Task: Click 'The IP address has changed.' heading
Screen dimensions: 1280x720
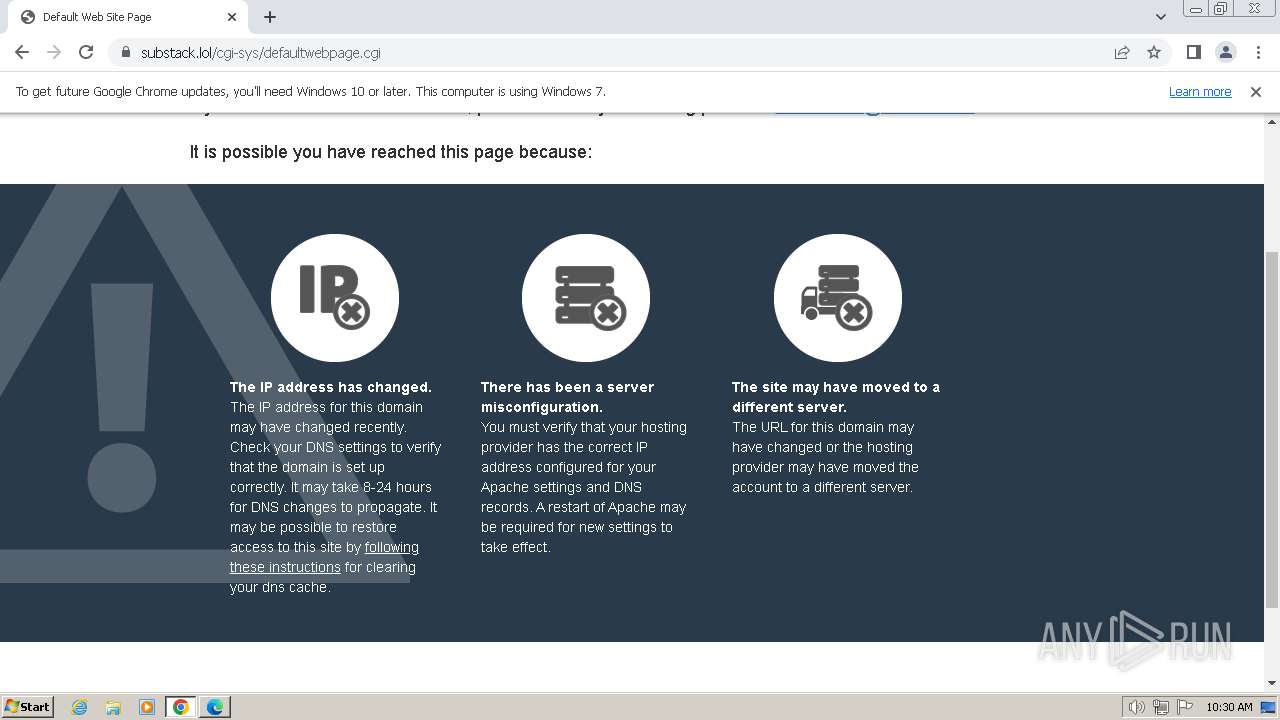Action: pyautogui.click(x=331, y=387)
